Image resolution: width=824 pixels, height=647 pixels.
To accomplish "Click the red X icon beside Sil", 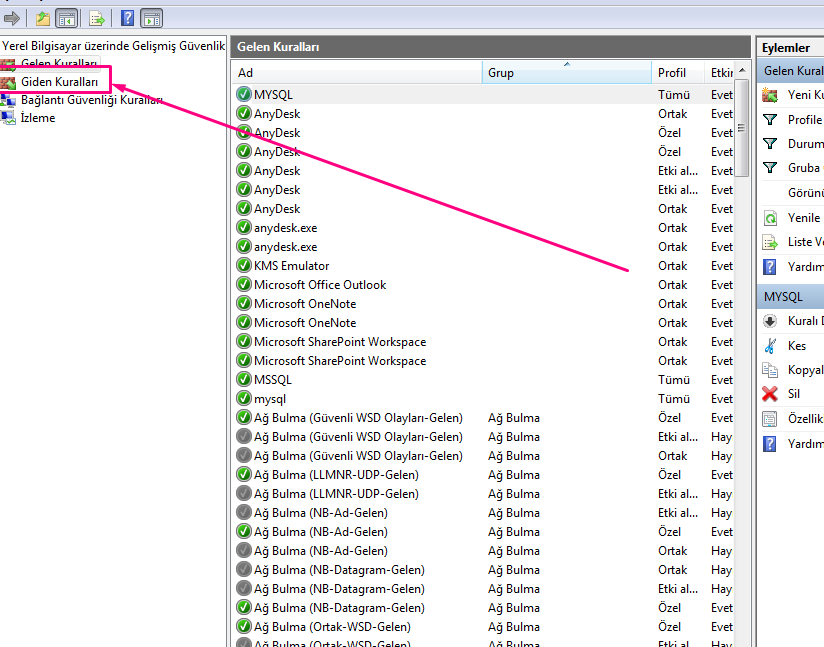I will point(770,394).
